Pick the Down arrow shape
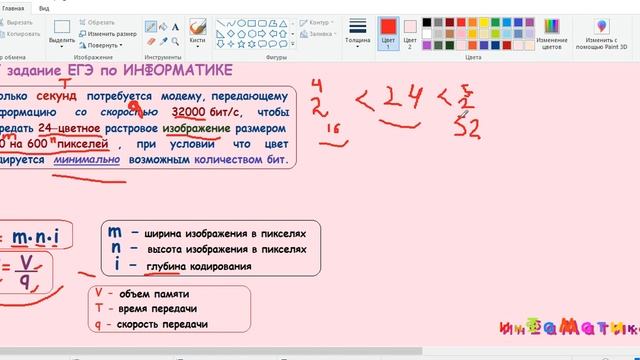The height and width of the screenshot is (360, 640). 220,44
